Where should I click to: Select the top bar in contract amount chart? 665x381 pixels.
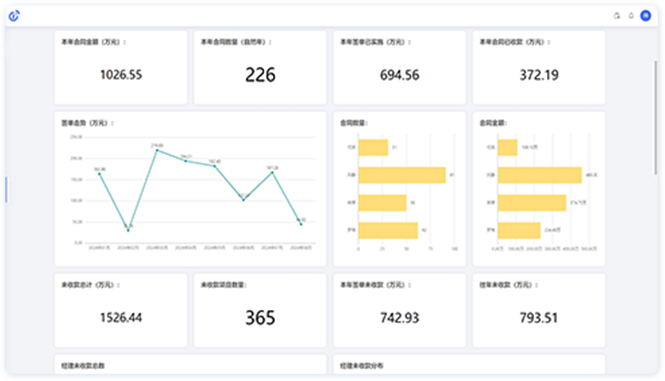507,147
